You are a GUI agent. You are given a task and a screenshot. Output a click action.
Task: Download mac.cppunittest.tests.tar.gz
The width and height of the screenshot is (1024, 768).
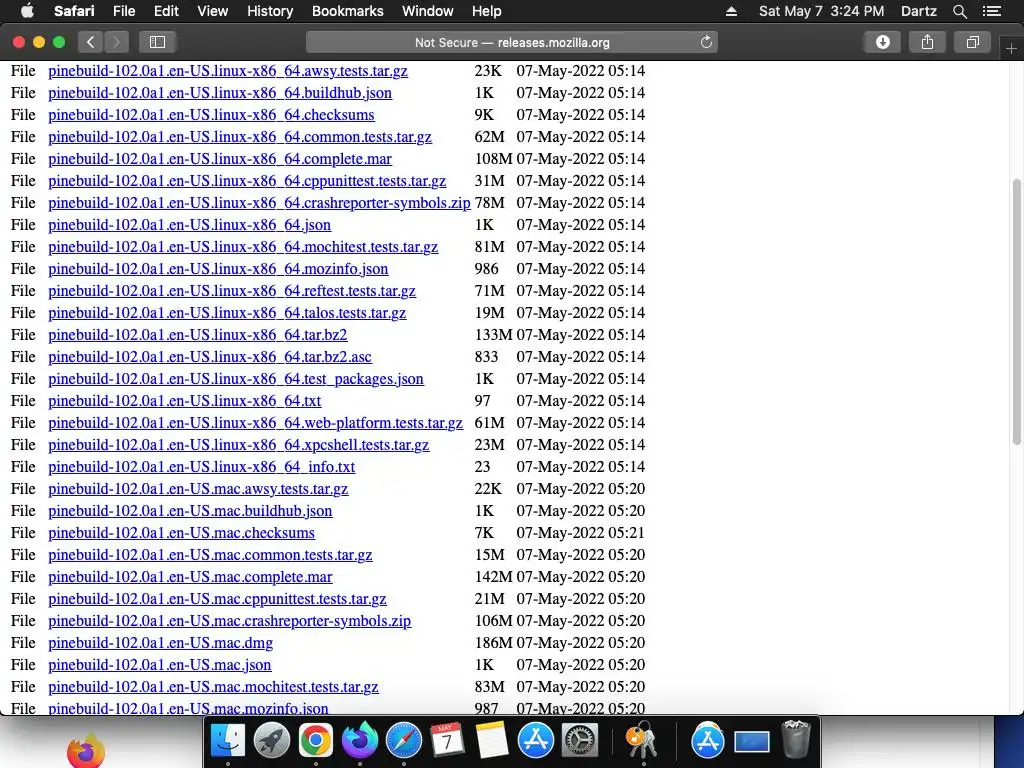tap(217, 599)
